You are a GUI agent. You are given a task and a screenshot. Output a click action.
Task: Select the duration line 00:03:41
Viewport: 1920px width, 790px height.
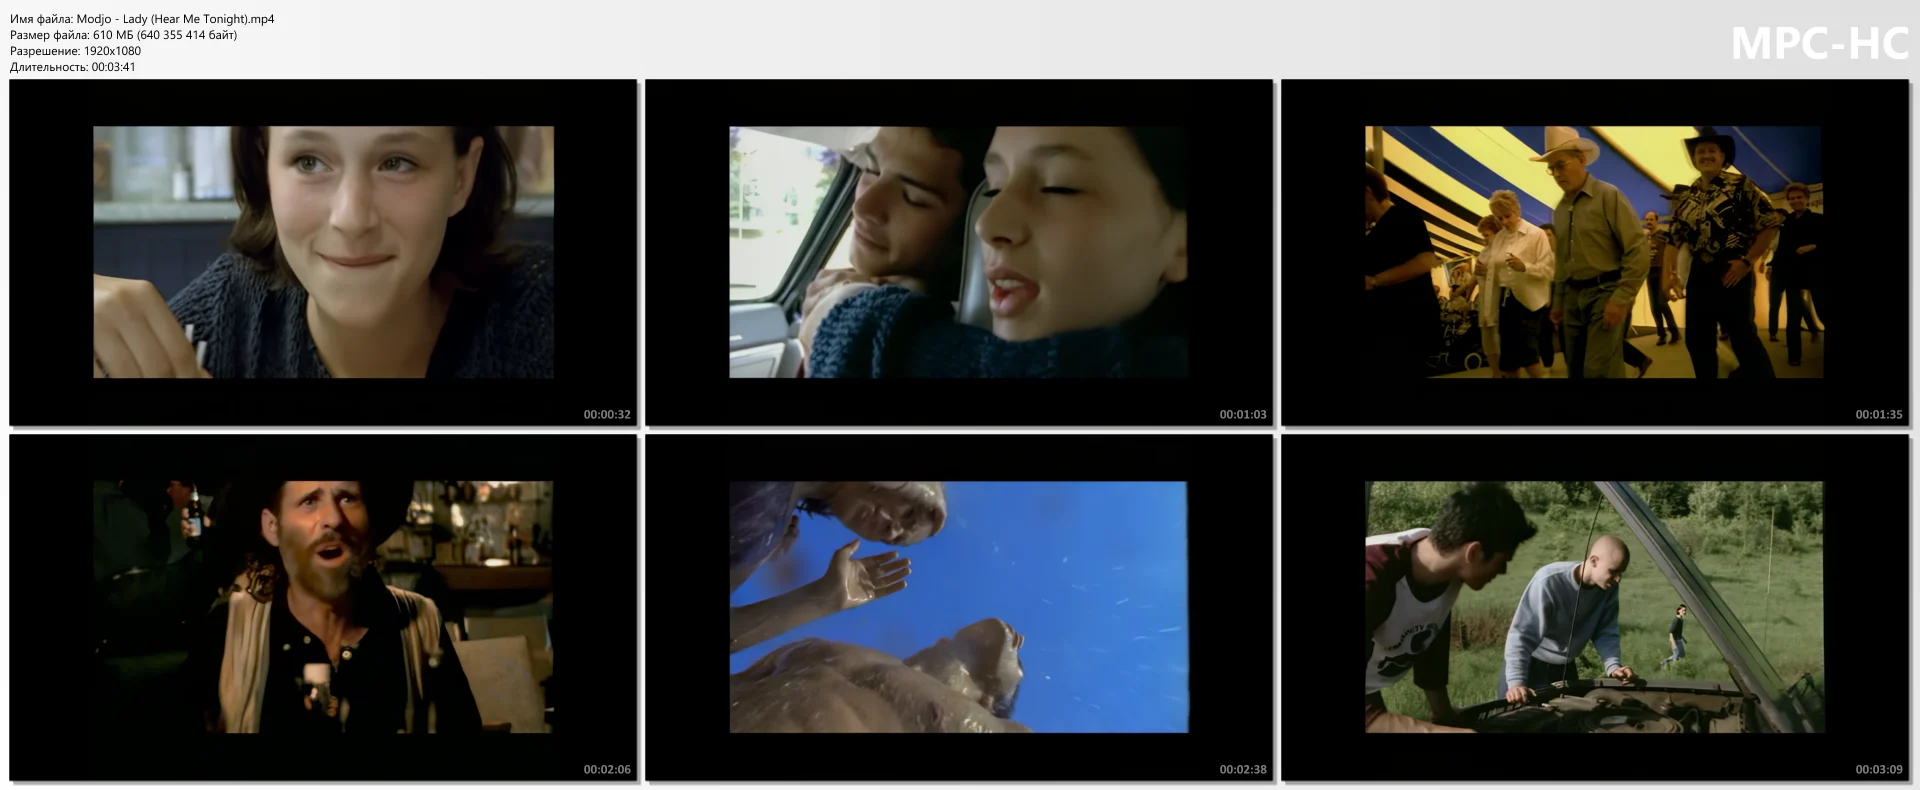pyautogui.click(x=73, y=67)
